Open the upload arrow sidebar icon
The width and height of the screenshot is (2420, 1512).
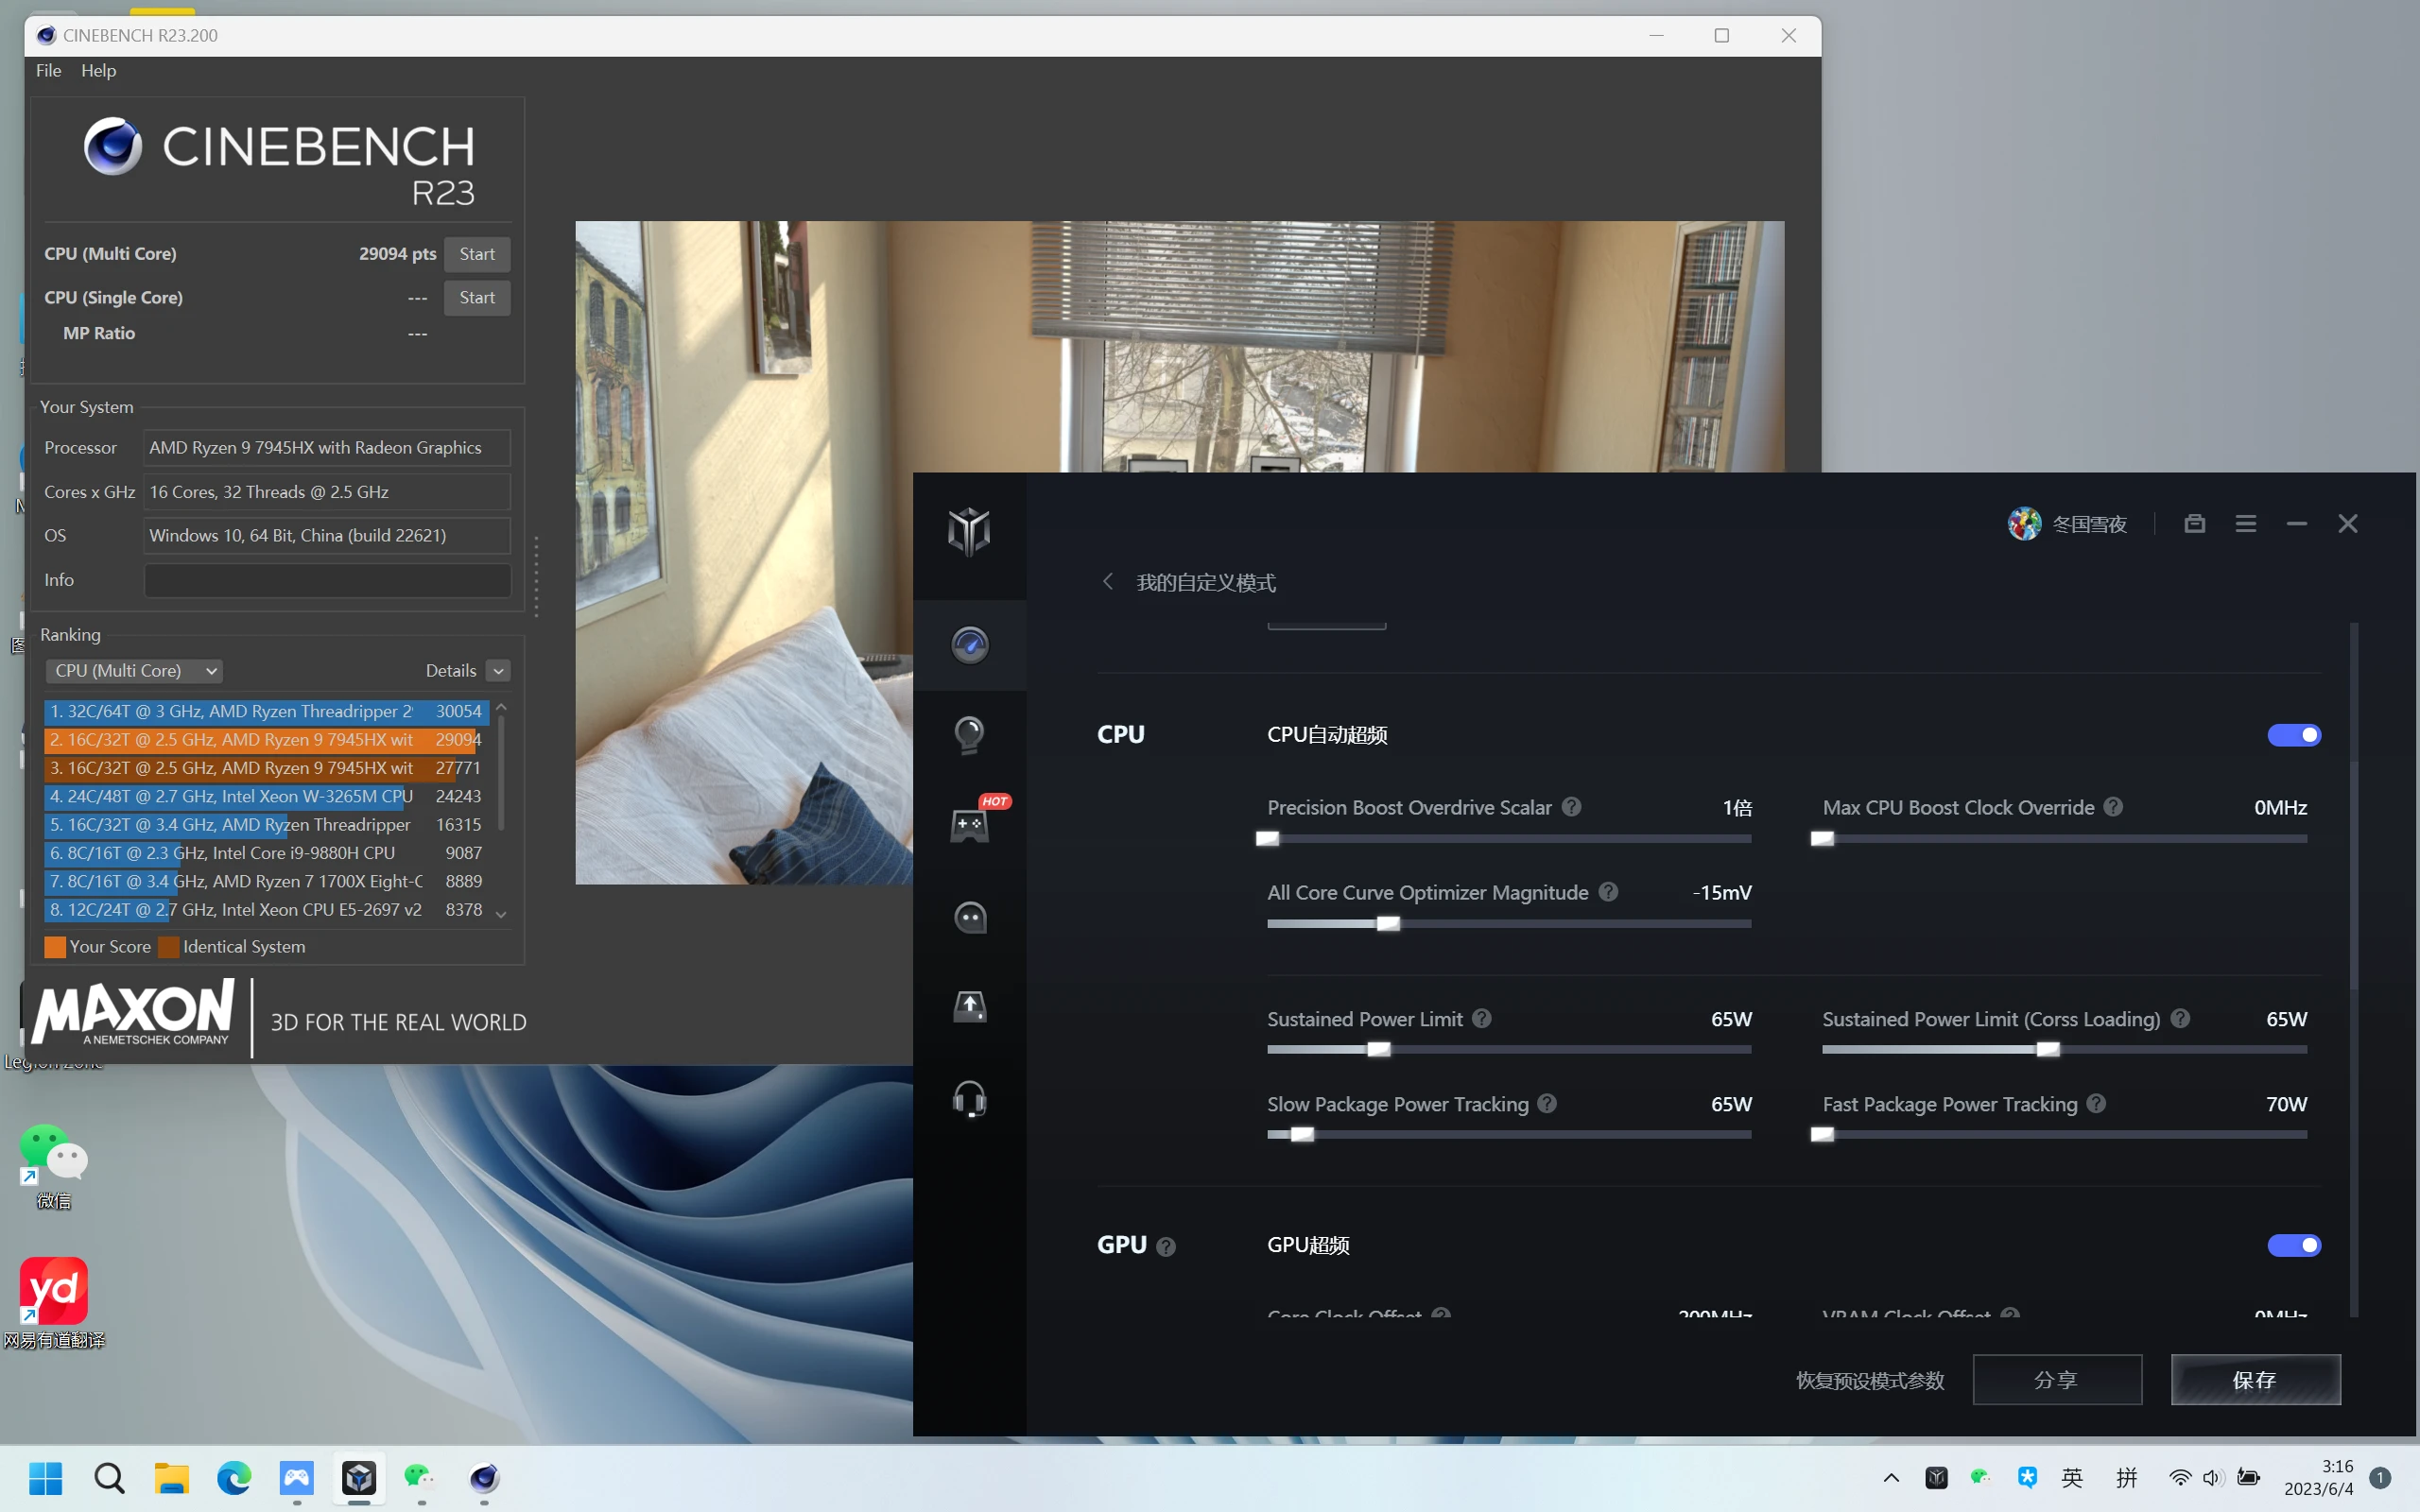969,1007
